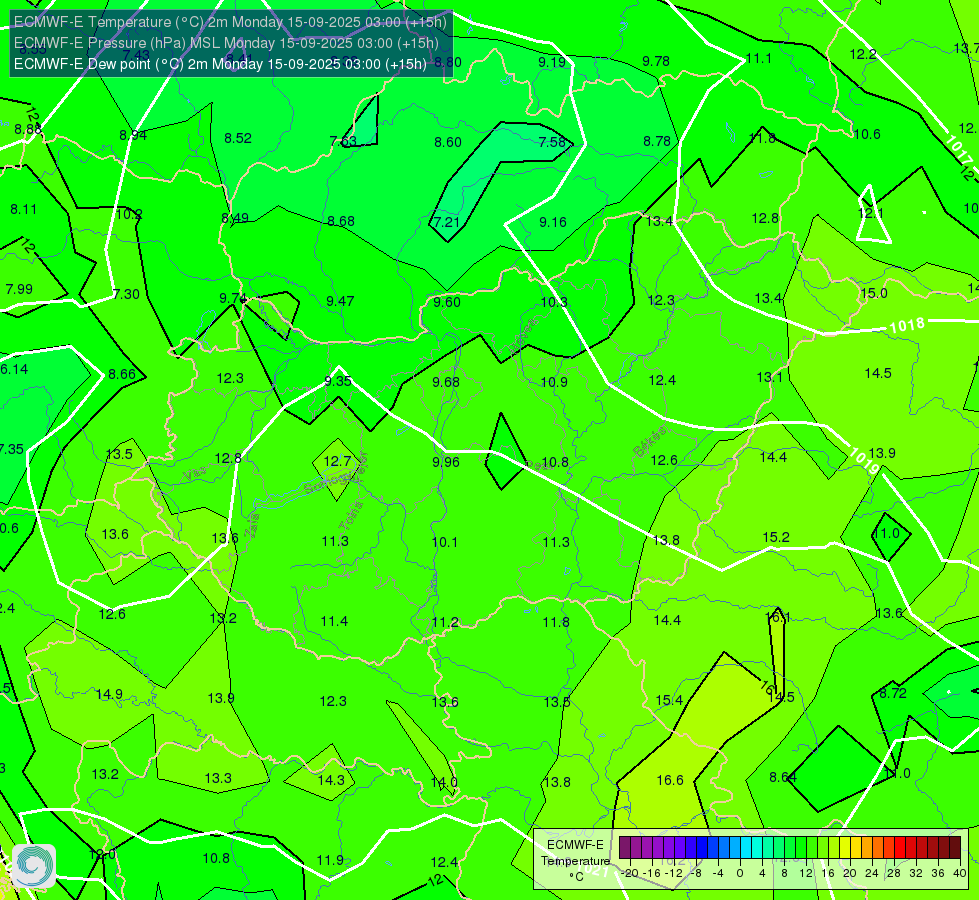Click the 7.30 temperature value
The width and height of the screenshot is (979, 900).
coord(126,294)
